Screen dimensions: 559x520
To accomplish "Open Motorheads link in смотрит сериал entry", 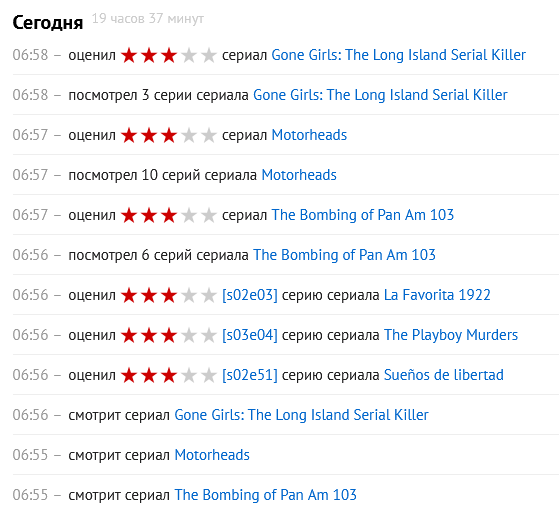I will coord(212,455).
